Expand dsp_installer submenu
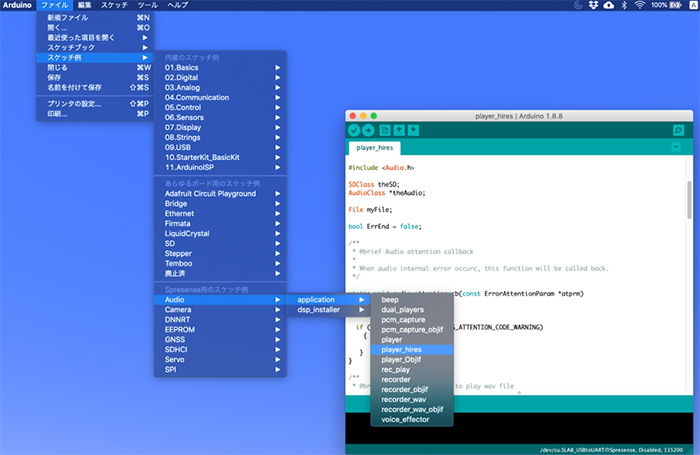700x455 pixels. tap(328, 309)
